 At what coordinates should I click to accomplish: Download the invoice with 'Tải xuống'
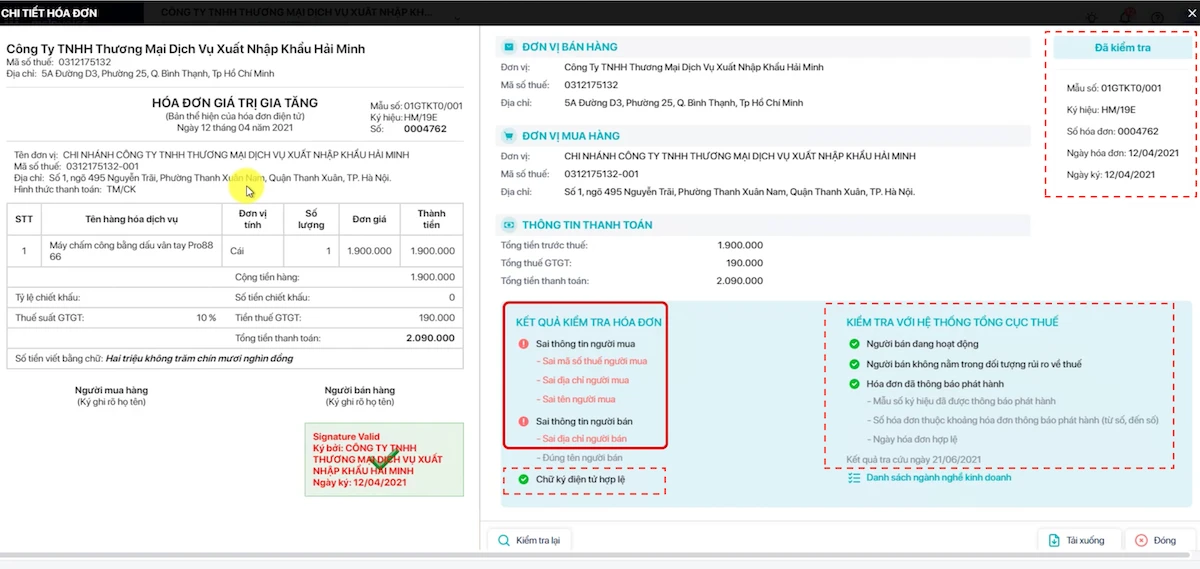(x=1075, y=540)
